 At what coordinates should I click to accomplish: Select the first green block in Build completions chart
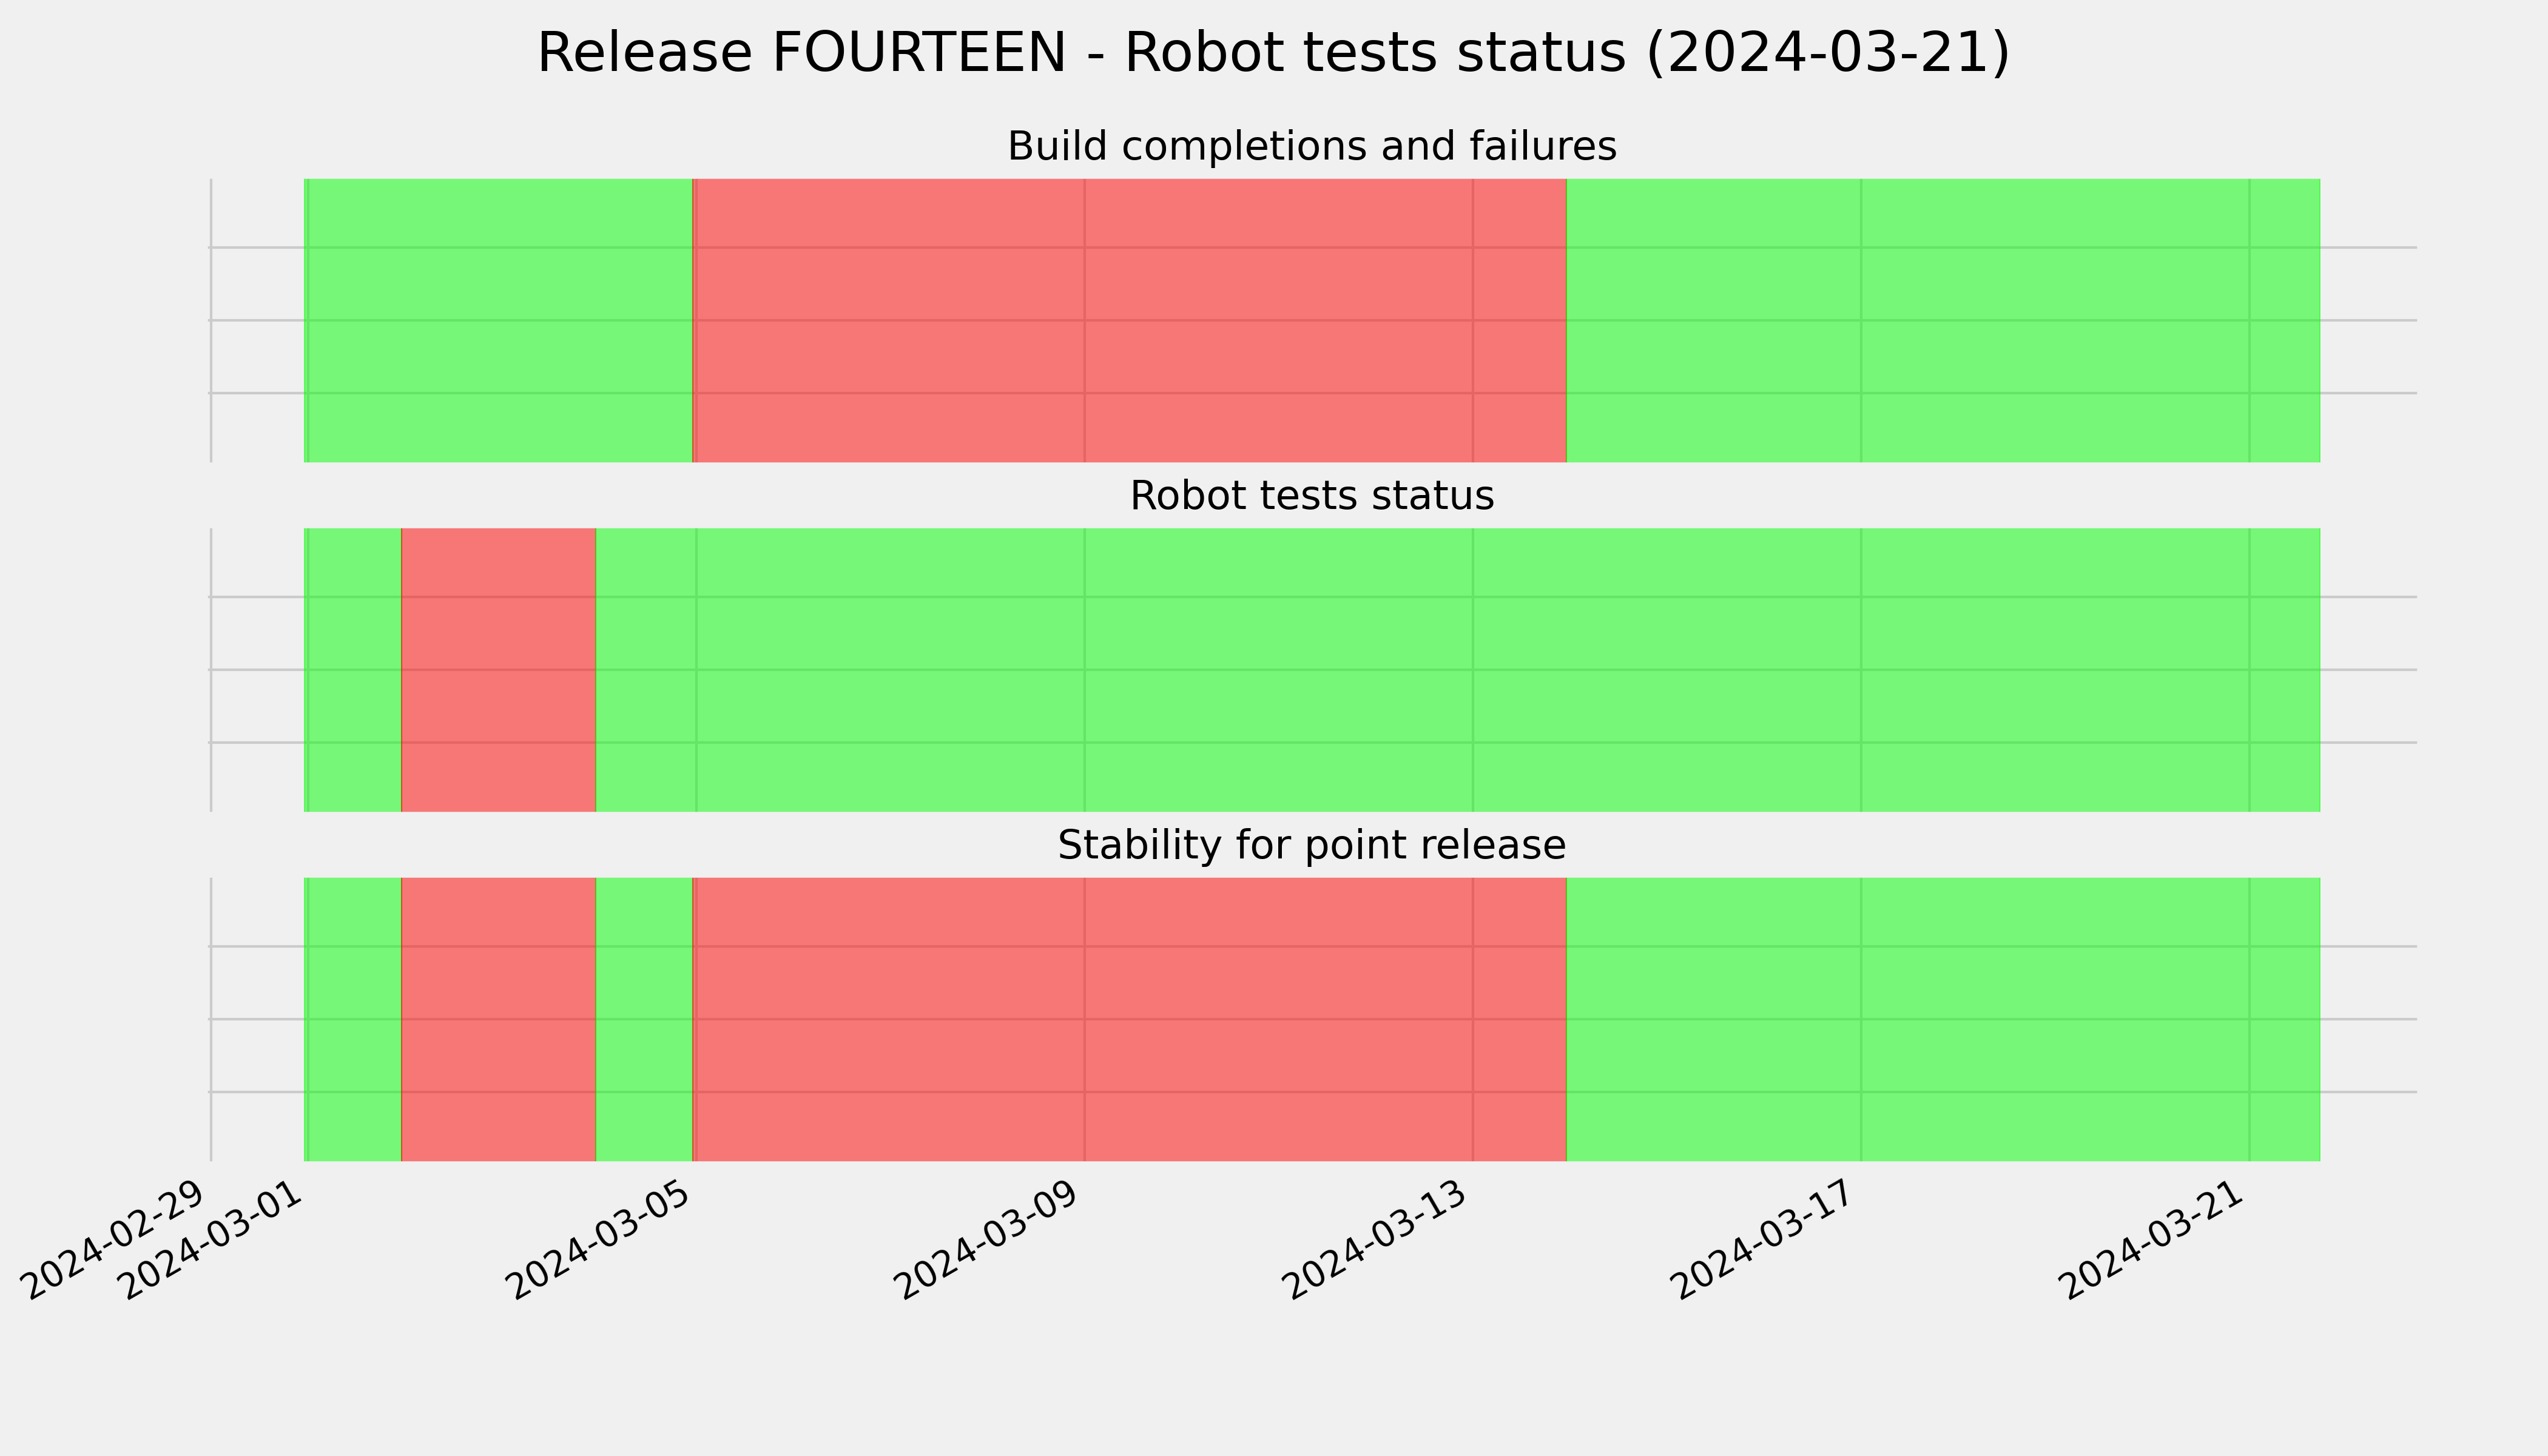point(498,320)
